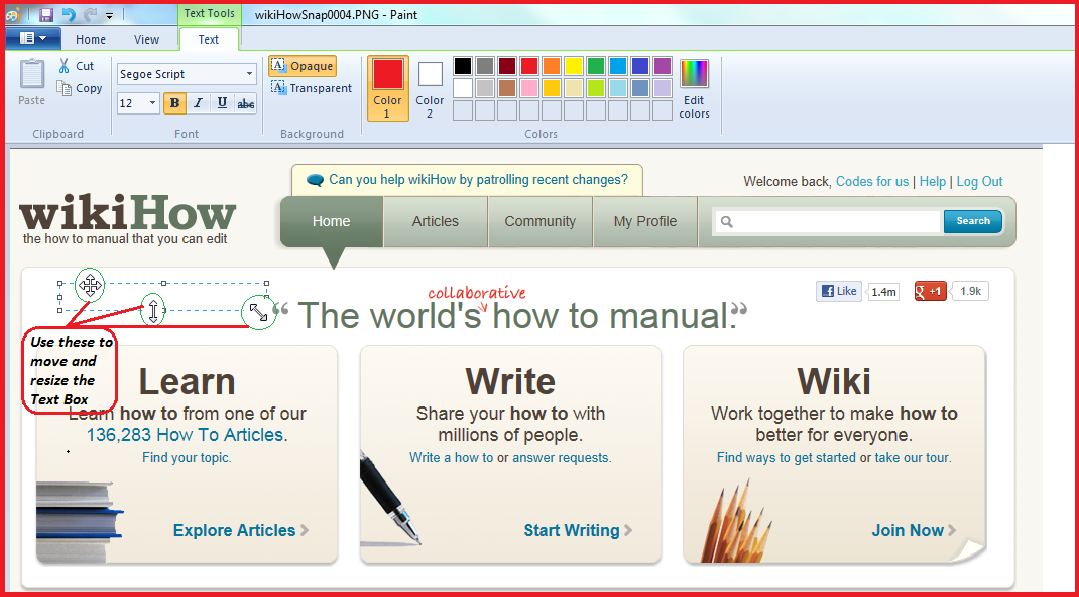Click the Join Now link
This screenshot has width=1079, height=597.
(x=914, y=530)
